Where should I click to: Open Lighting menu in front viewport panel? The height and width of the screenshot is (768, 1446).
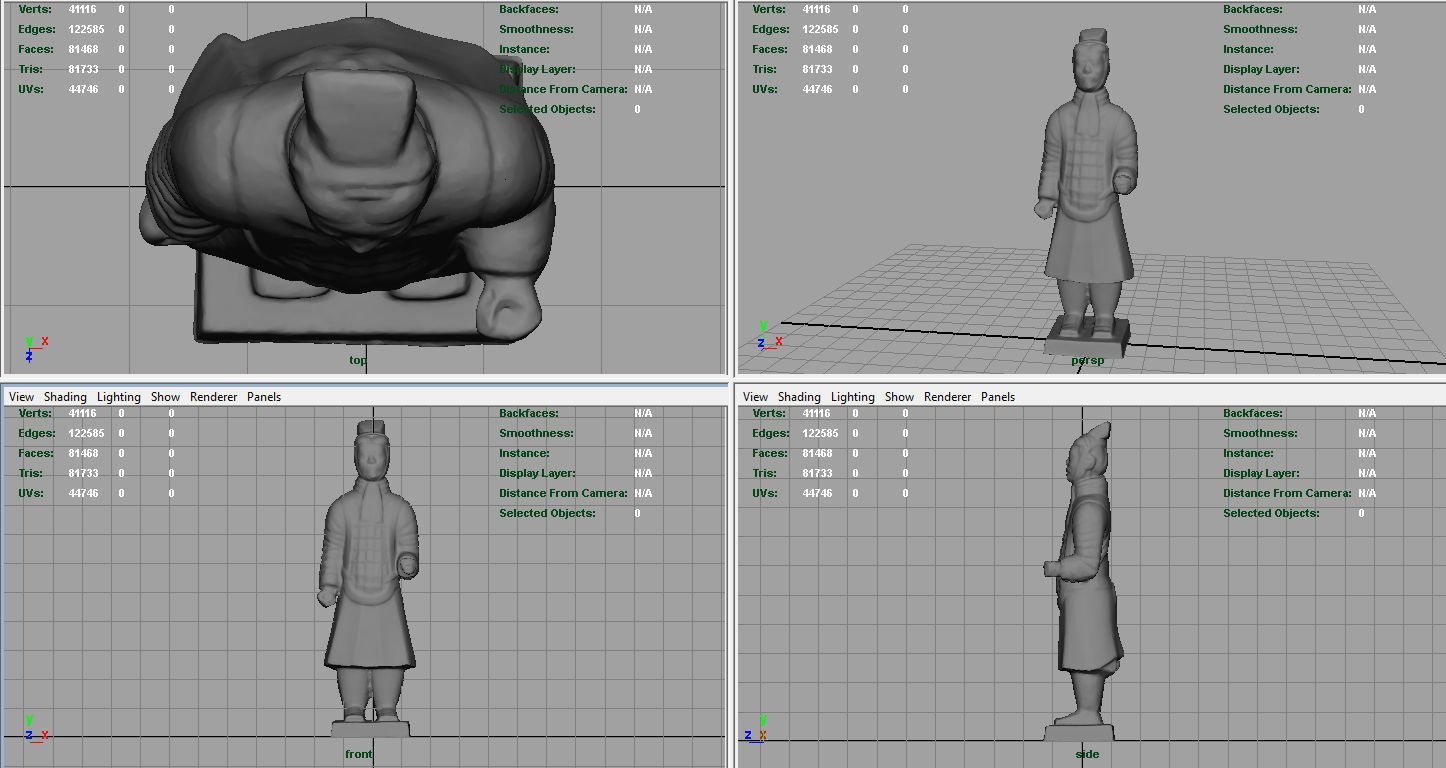pyautogui.click(x=119, y=397)
